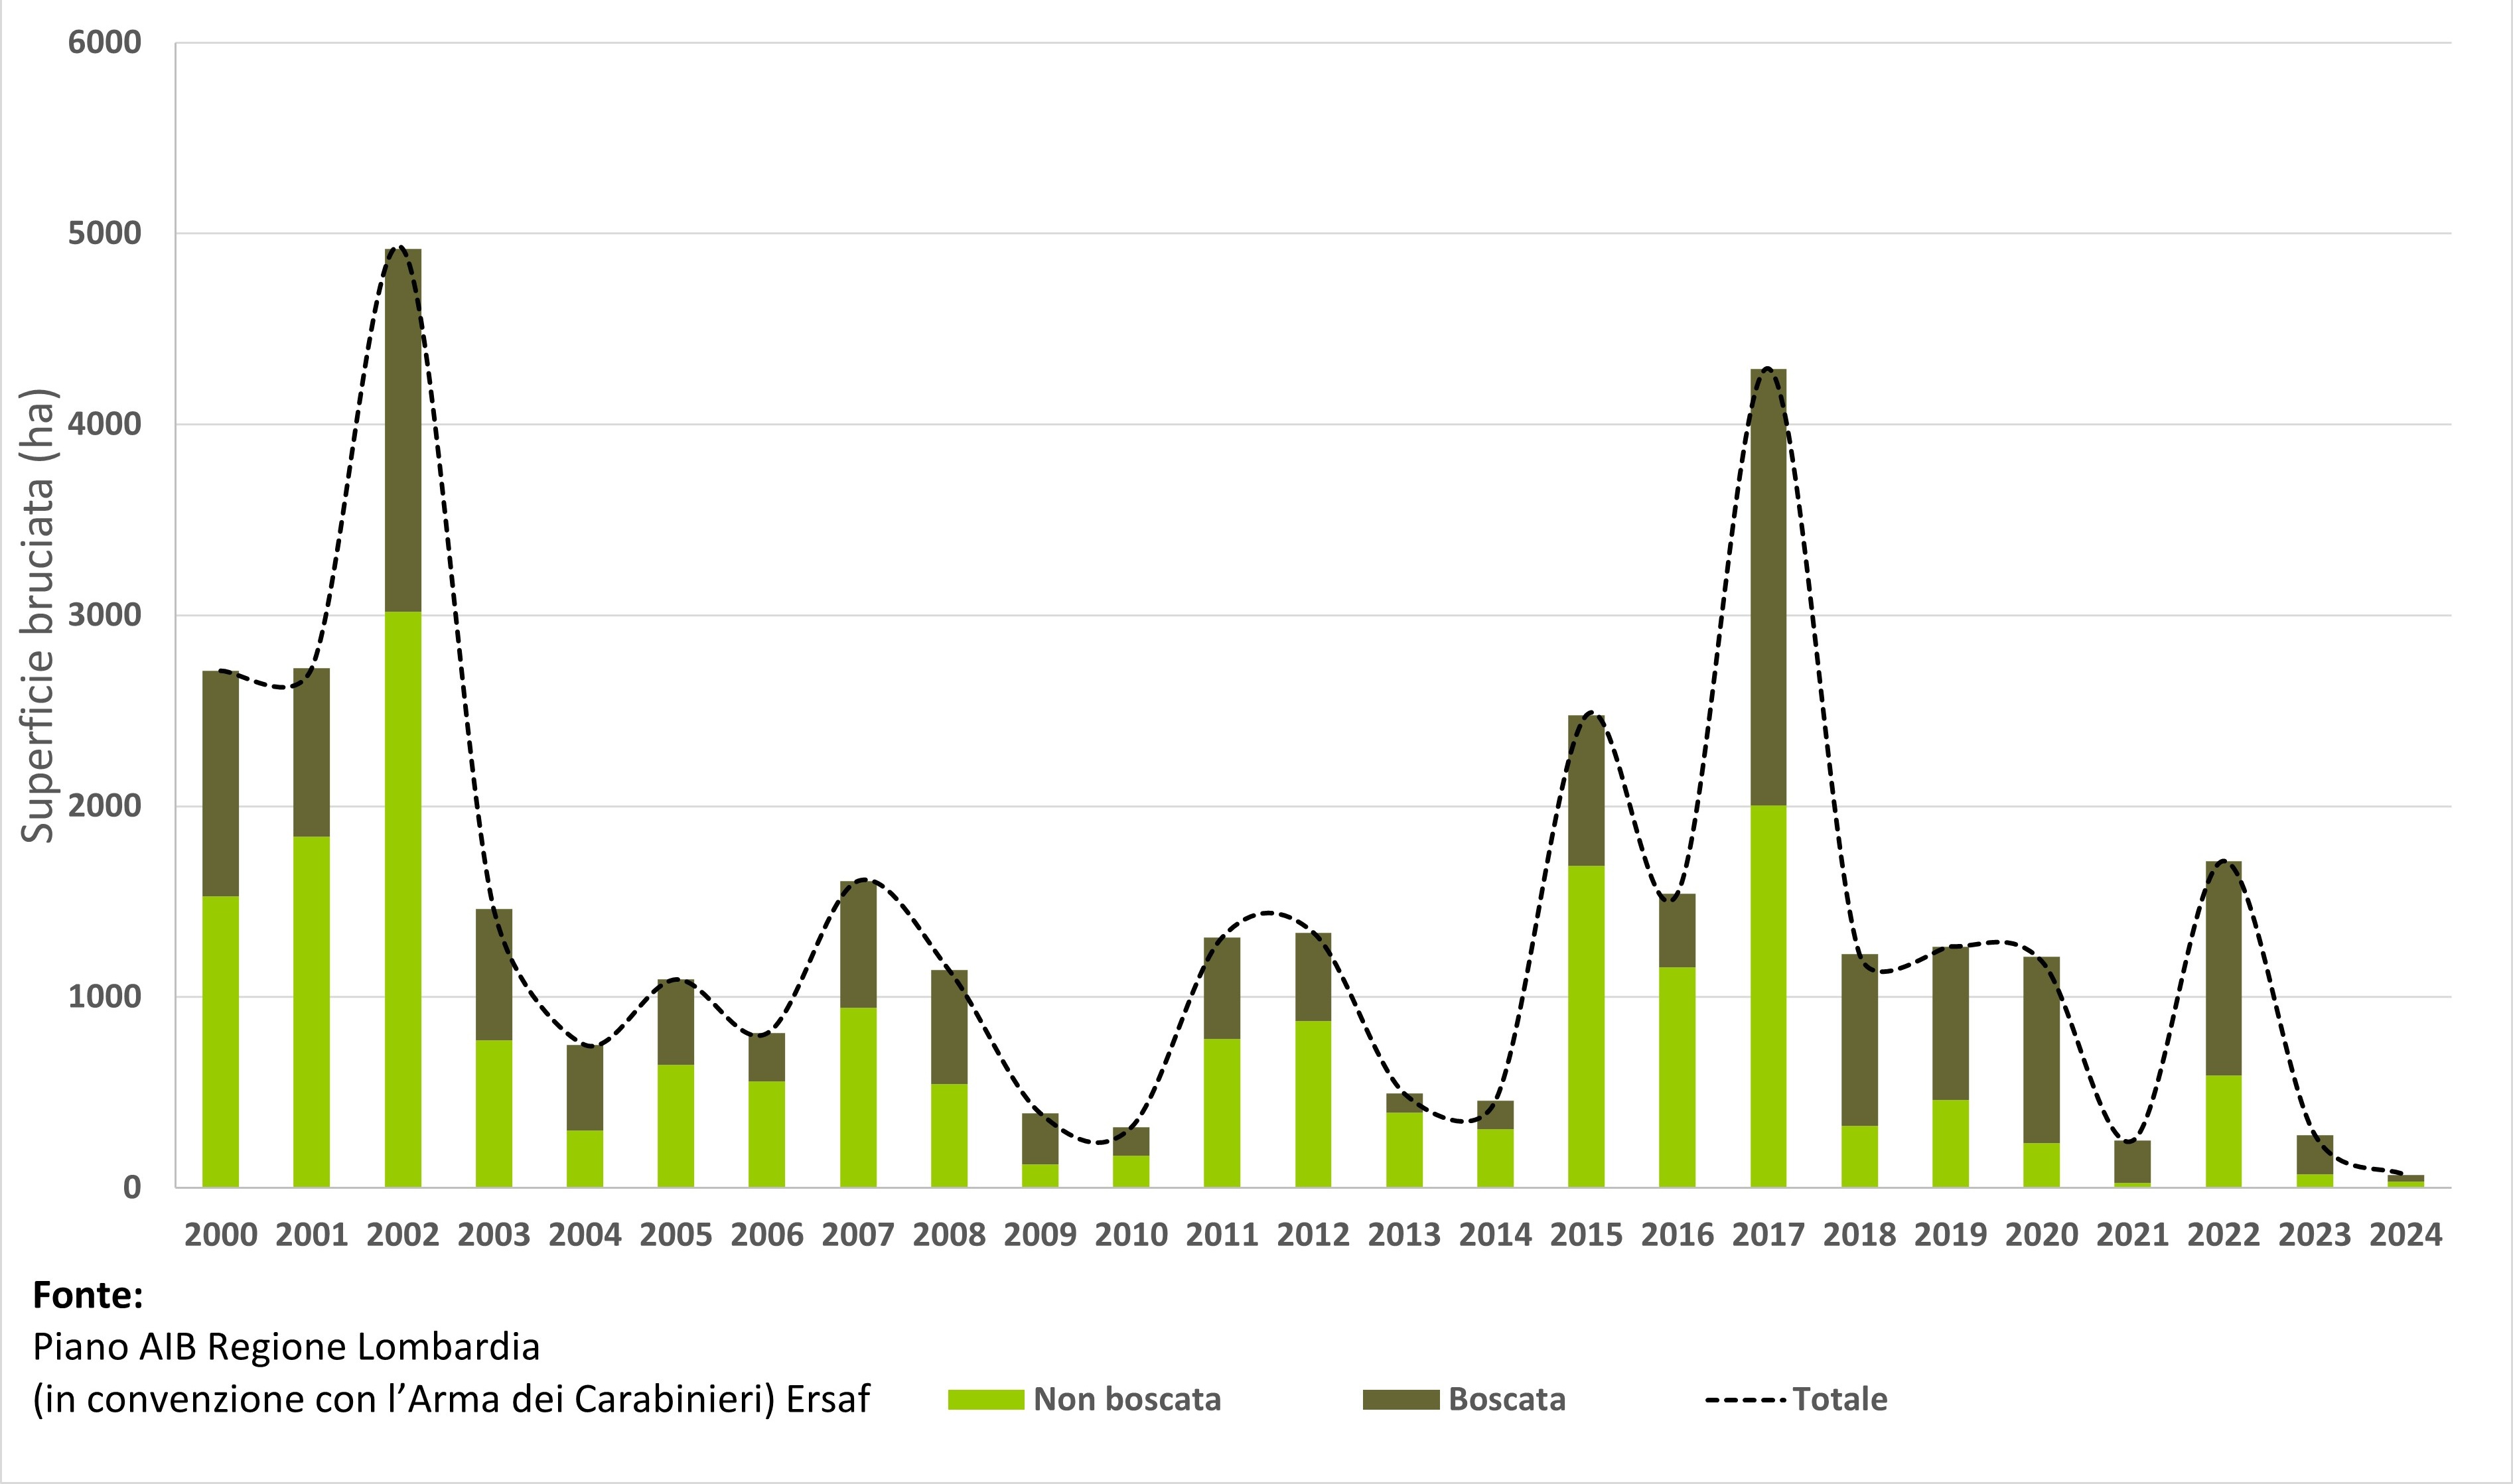The width and height of the screenshot is (2513, 1484).
Task: Click the 2019 x-axis year label
Action: point(1951,1235)
